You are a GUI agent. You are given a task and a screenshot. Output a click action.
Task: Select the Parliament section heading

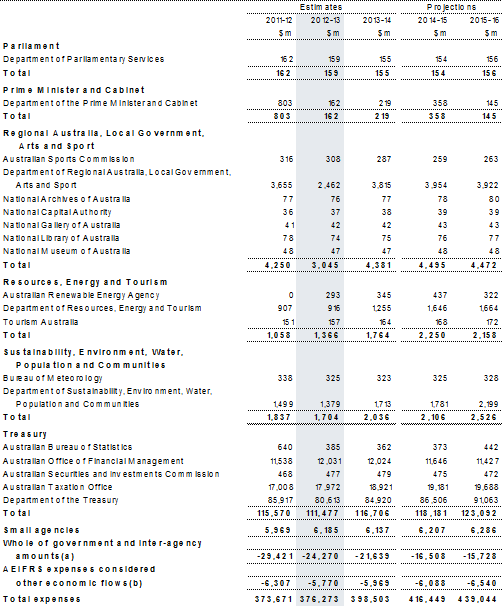tap(31, 46)
